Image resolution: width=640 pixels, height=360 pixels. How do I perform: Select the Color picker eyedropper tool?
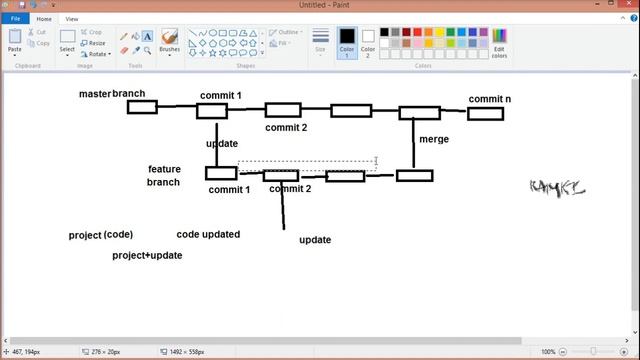click(136, 51)
